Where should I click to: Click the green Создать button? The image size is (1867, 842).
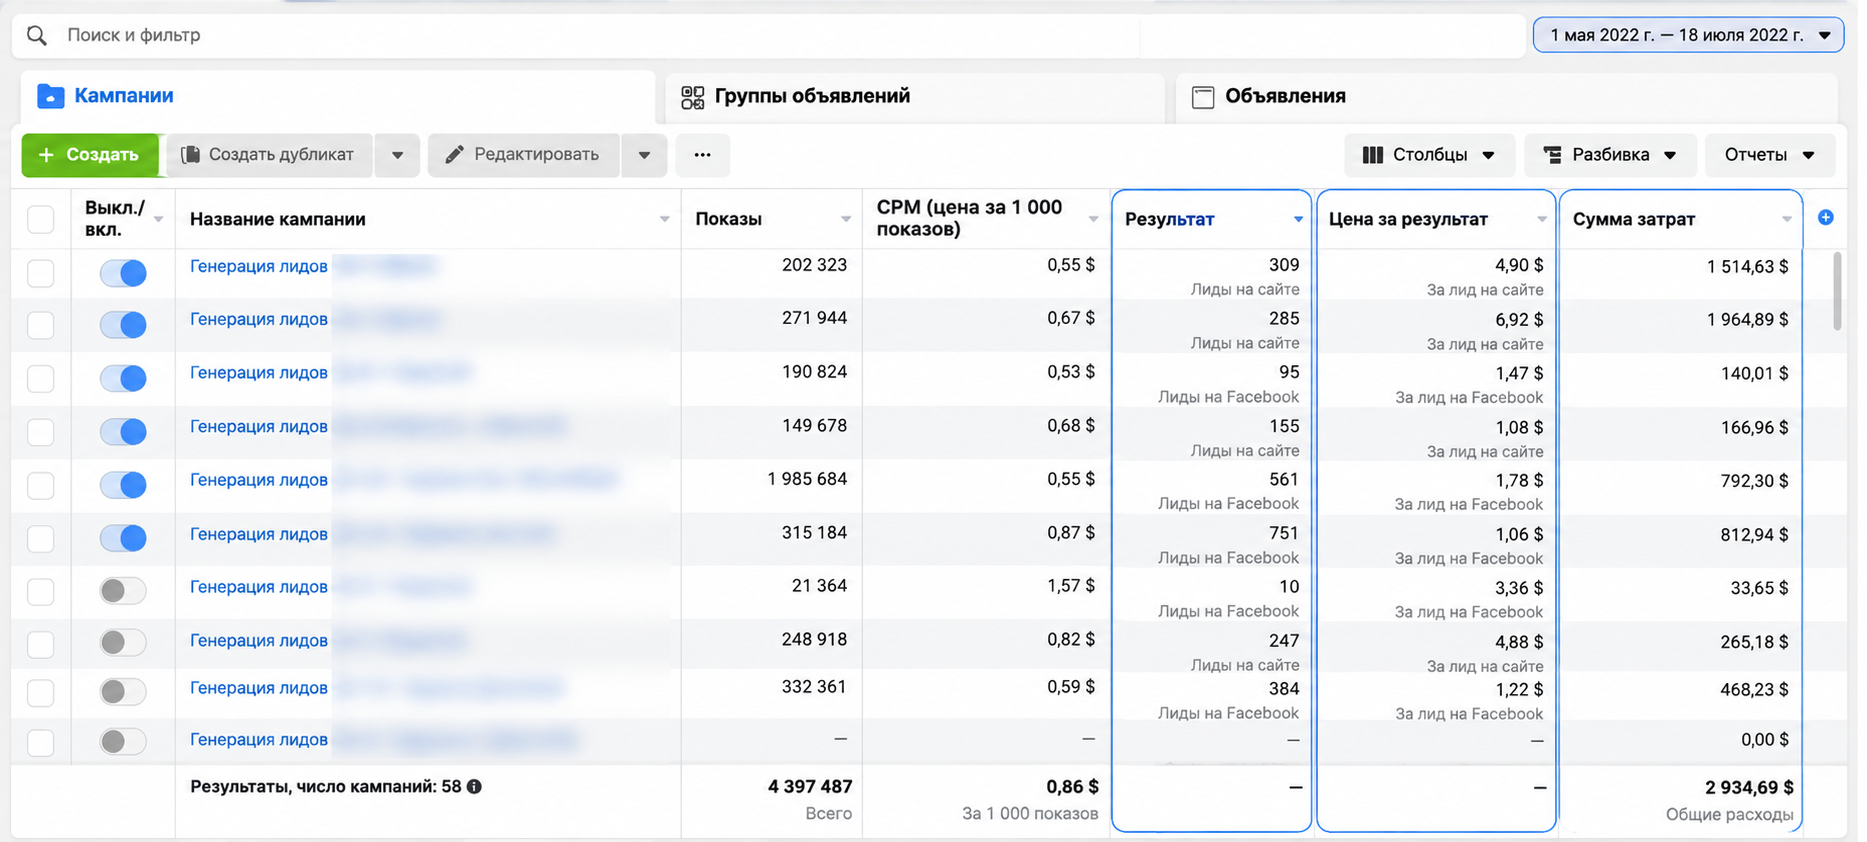[90, 155]
